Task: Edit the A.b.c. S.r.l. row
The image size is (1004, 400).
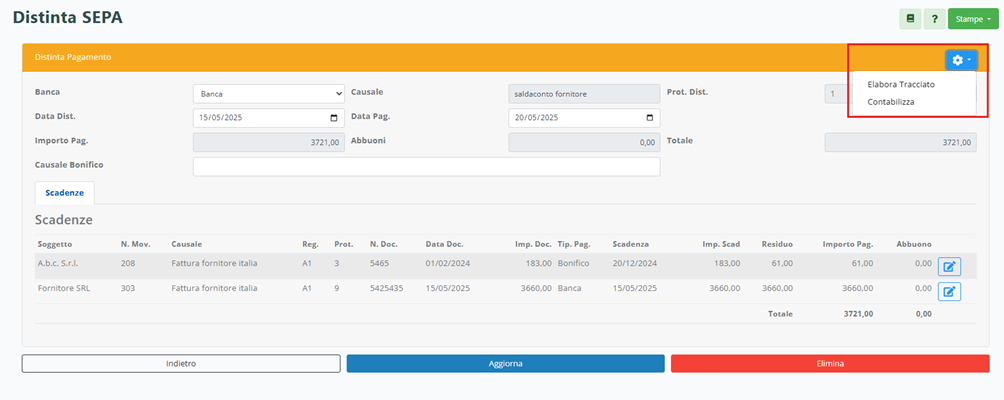Action: tap(949, 266)
